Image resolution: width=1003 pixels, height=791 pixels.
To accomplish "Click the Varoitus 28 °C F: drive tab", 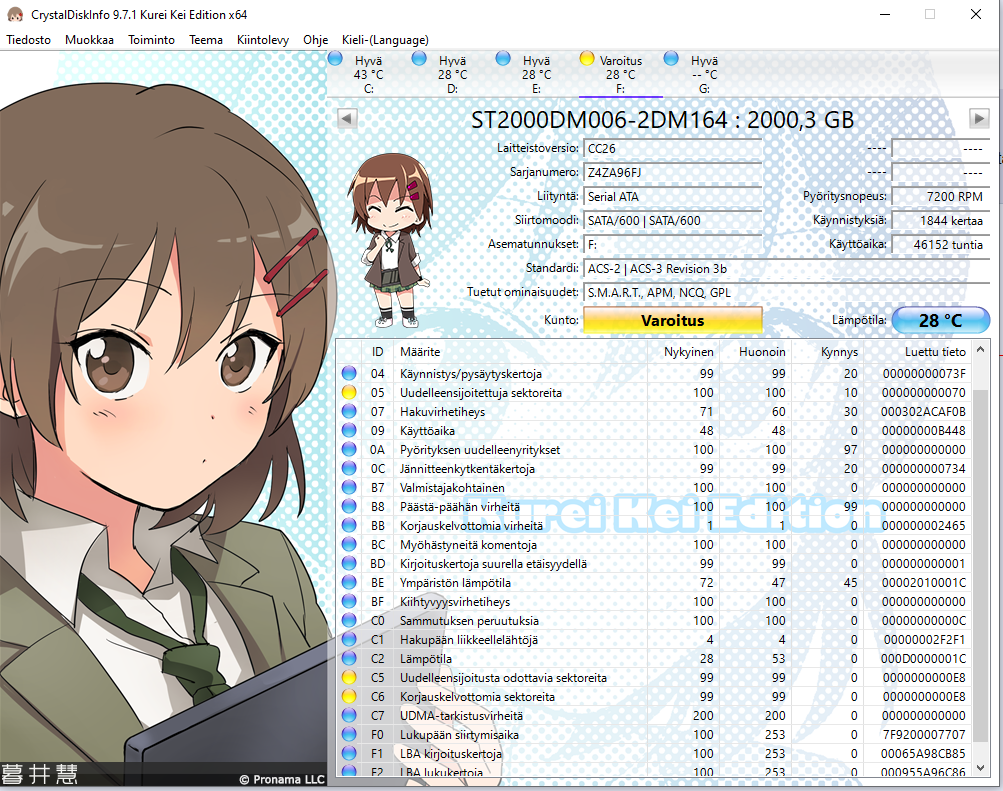I will [x=620, y=74].
